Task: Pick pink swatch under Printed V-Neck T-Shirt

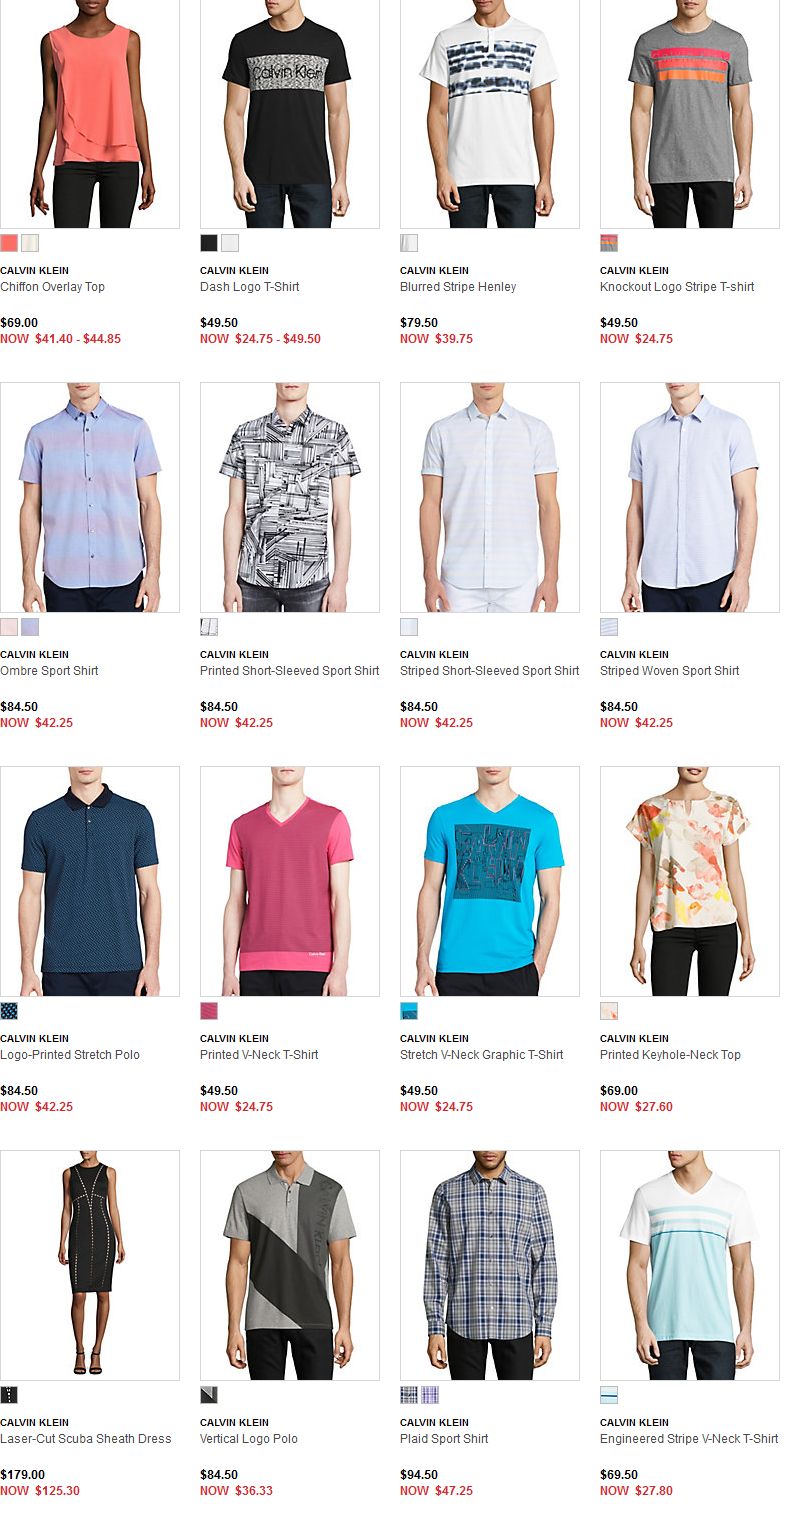Action: tap(209, 1011)
